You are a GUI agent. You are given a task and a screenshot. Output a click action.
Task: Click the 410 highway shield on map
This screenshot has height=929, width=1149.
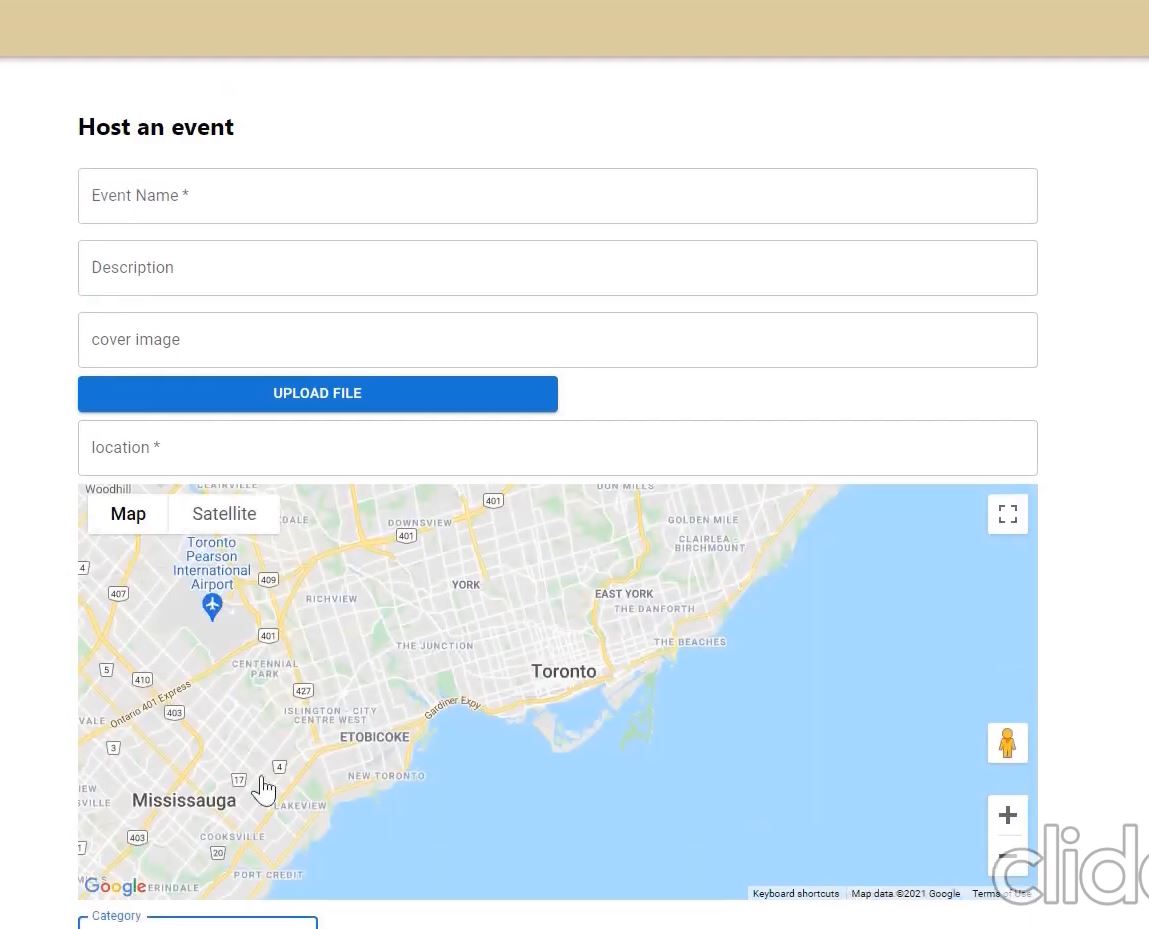(x=142, y=680)
